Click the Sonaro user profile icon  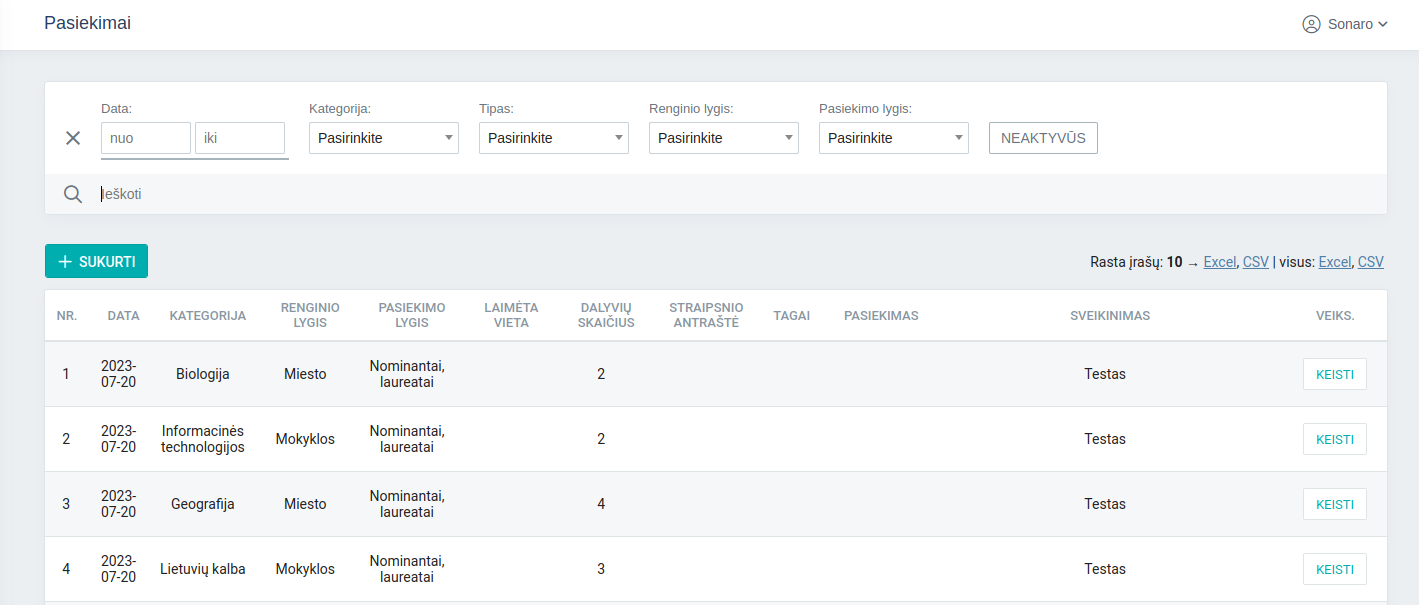pos(1311,24)
